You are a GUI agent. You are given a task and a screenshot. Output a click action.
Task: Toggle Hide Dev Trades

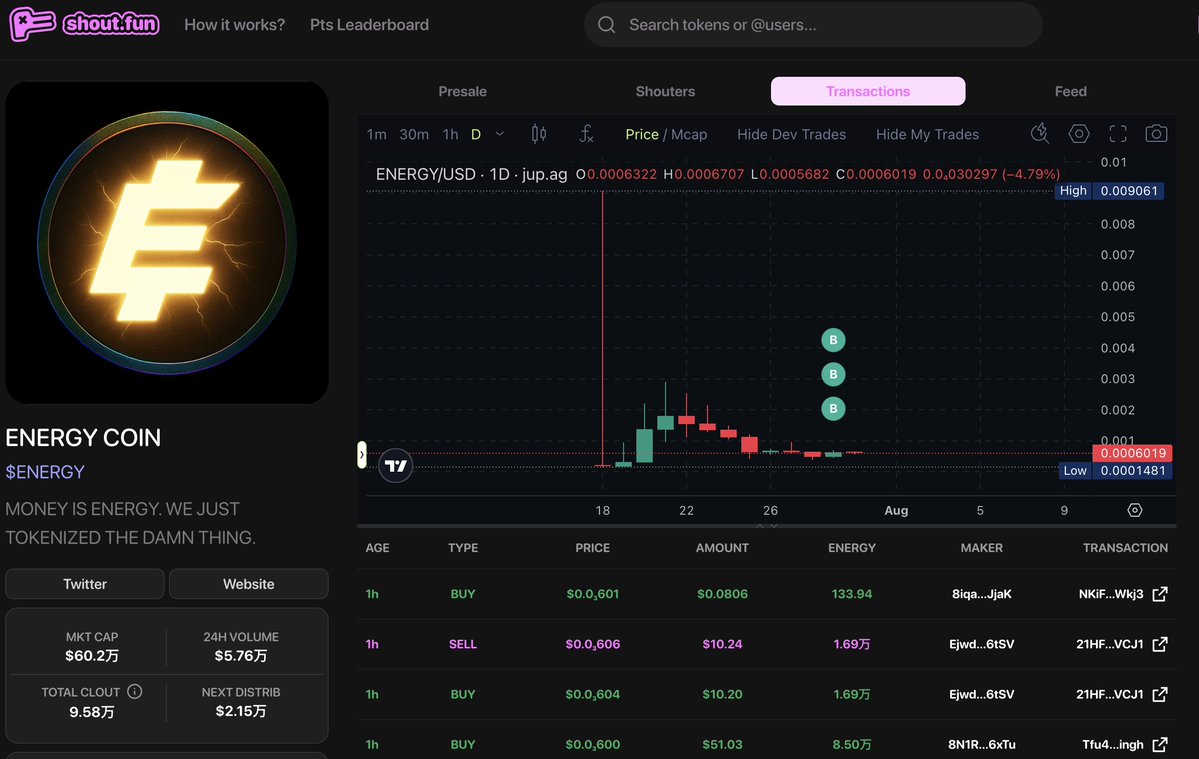click(791, 135)
